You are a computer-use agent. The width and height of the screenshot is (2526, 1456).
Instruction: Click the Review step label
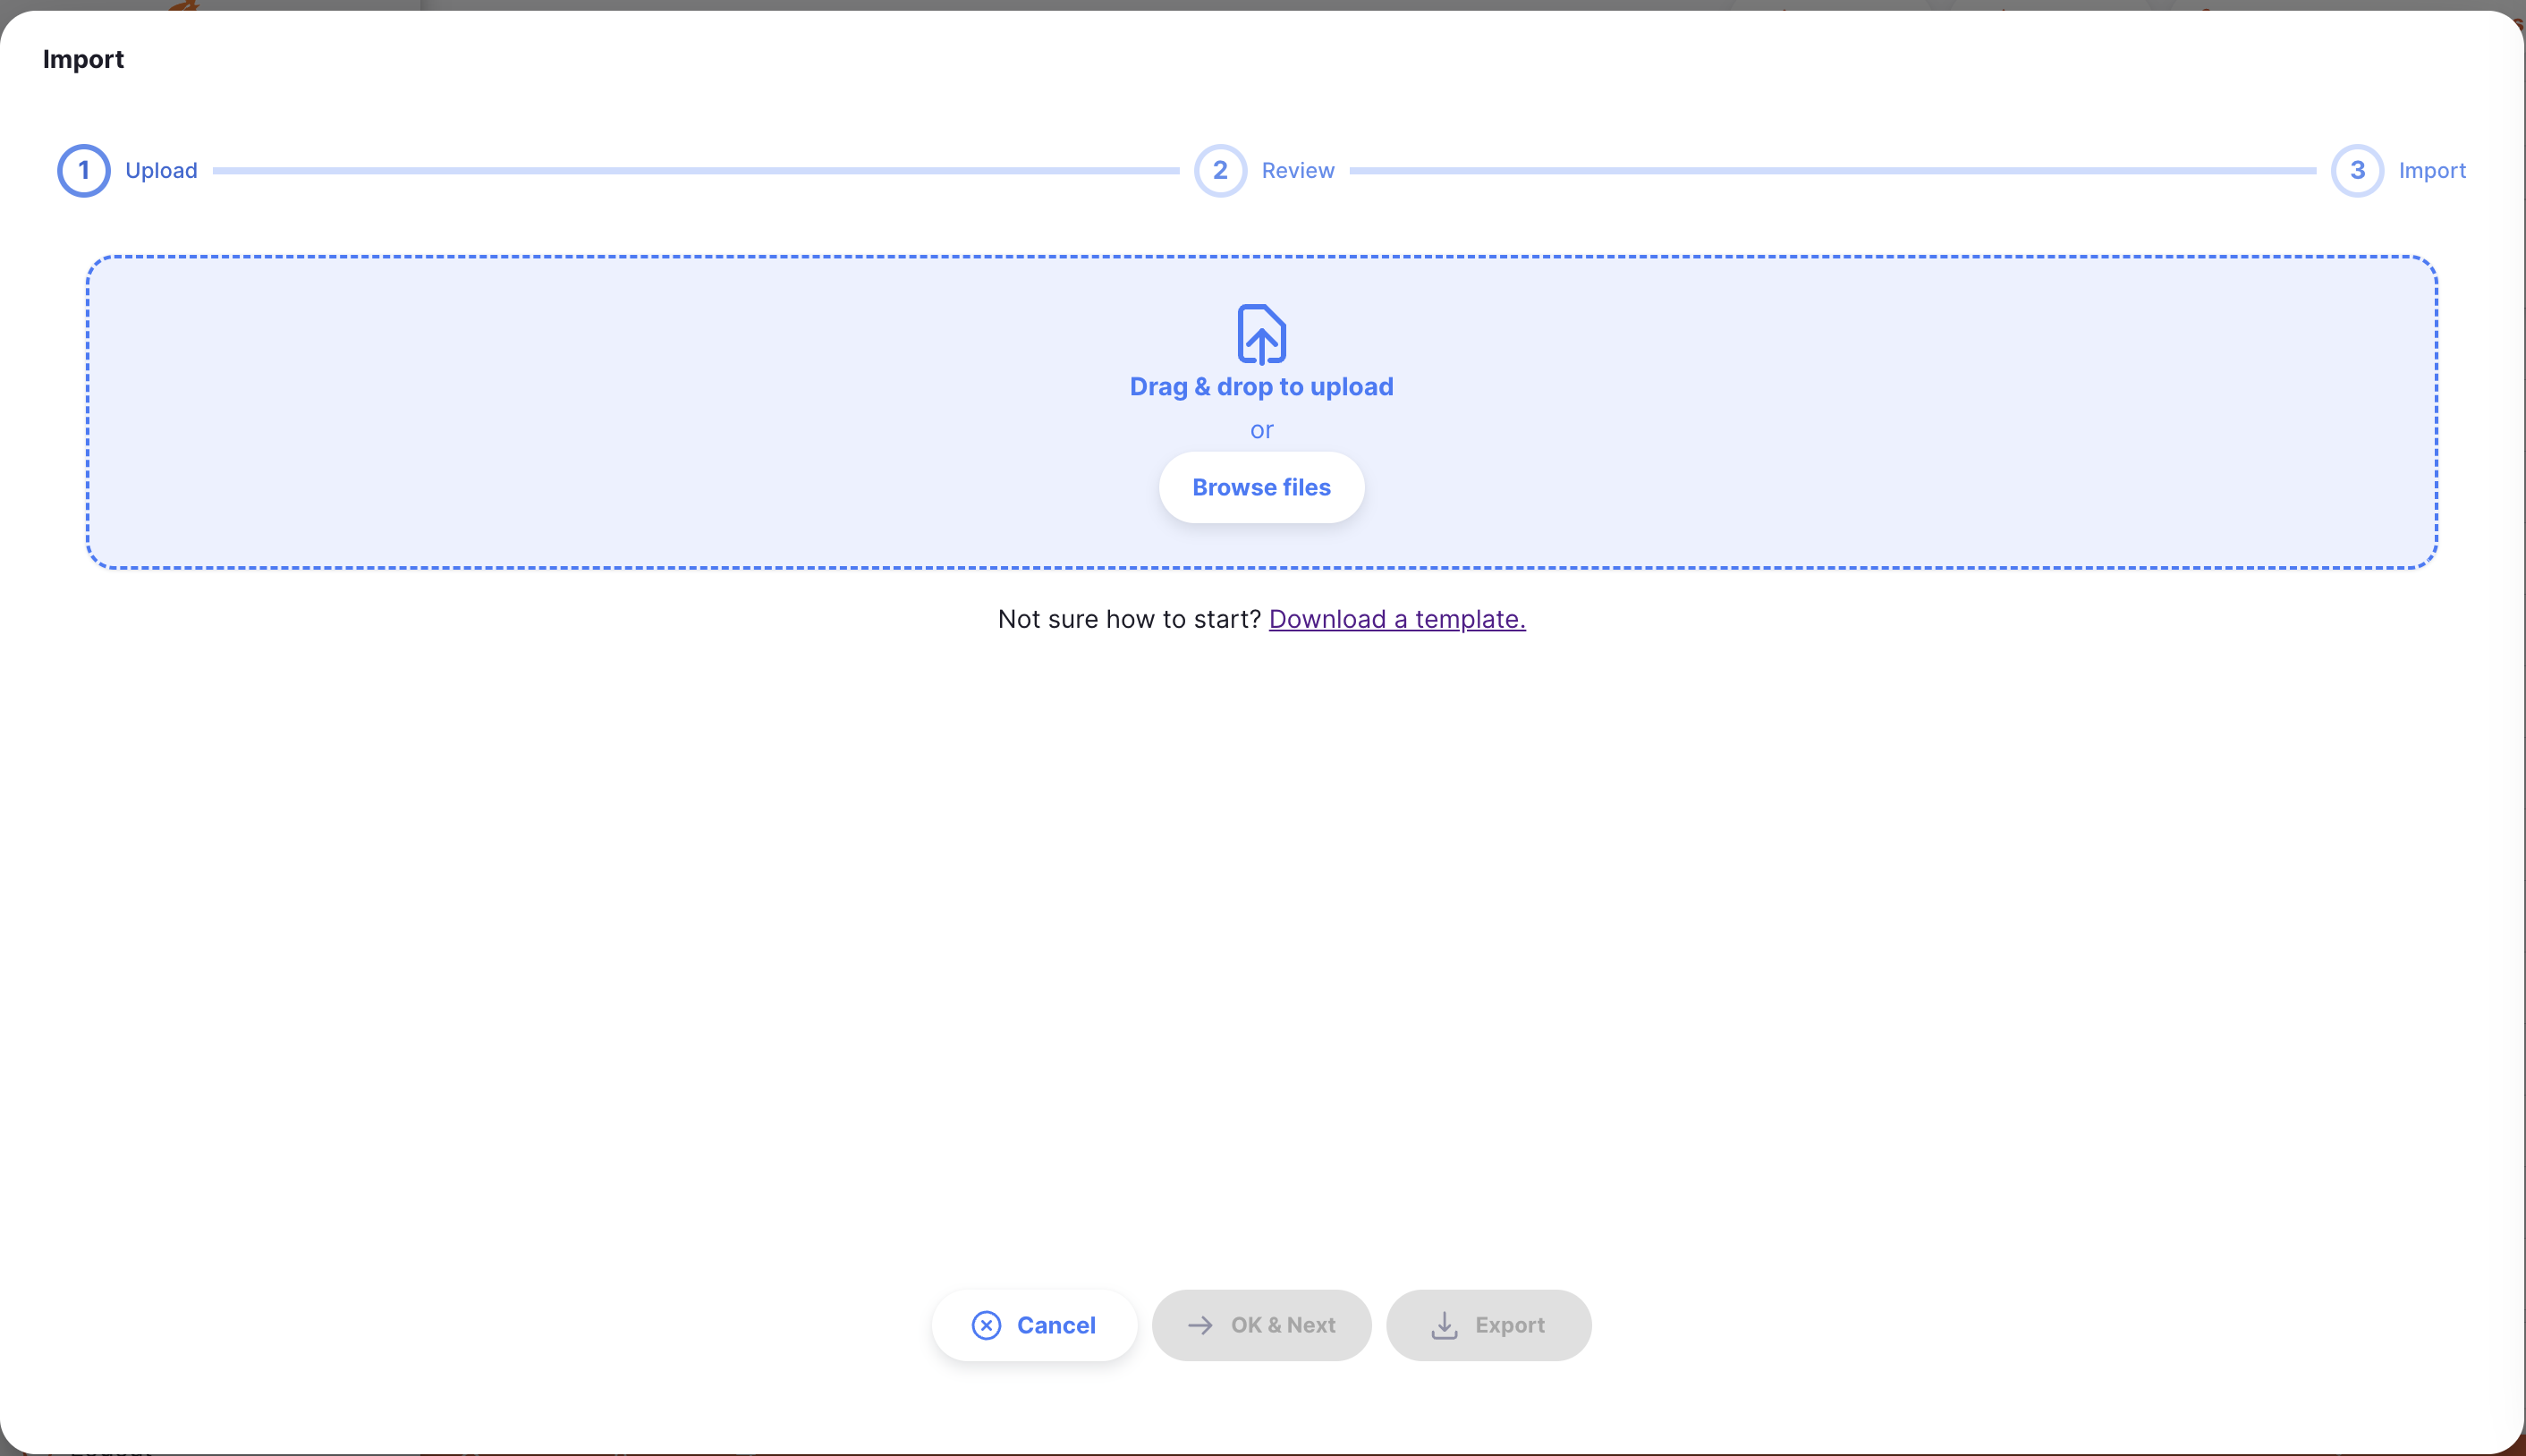click(1297, 171)
